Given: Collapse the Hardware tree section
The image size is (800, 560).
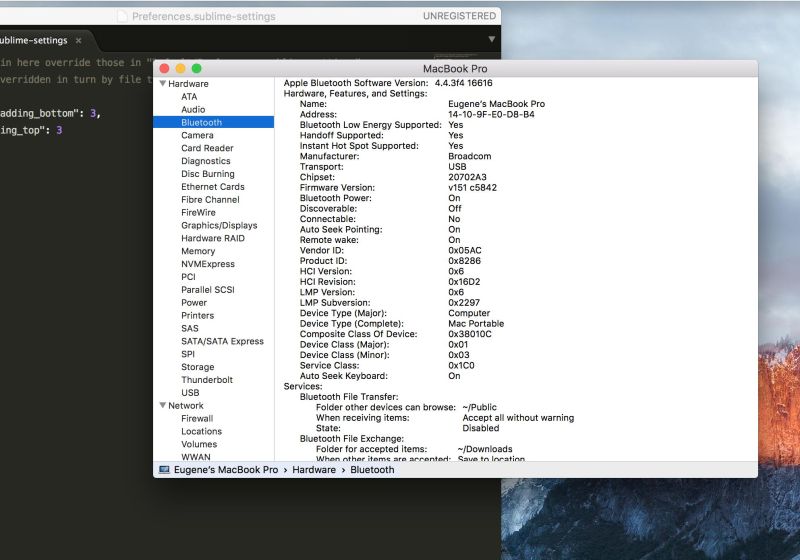Looking at the screenshot, I should coord(162,84).
